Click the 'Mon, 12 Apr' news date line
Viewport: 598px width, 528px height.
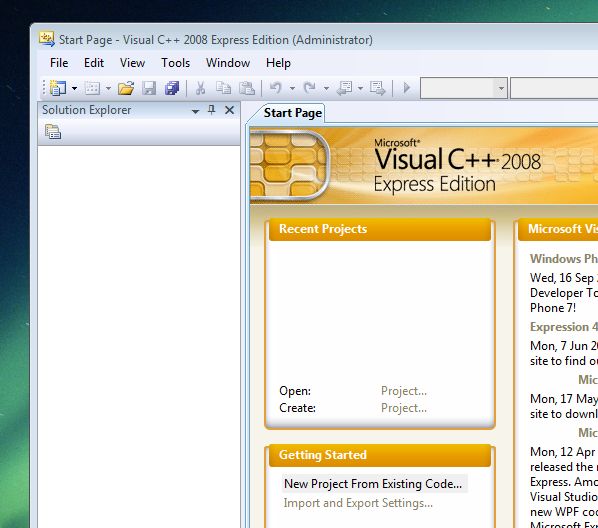[x=564, y=452]
